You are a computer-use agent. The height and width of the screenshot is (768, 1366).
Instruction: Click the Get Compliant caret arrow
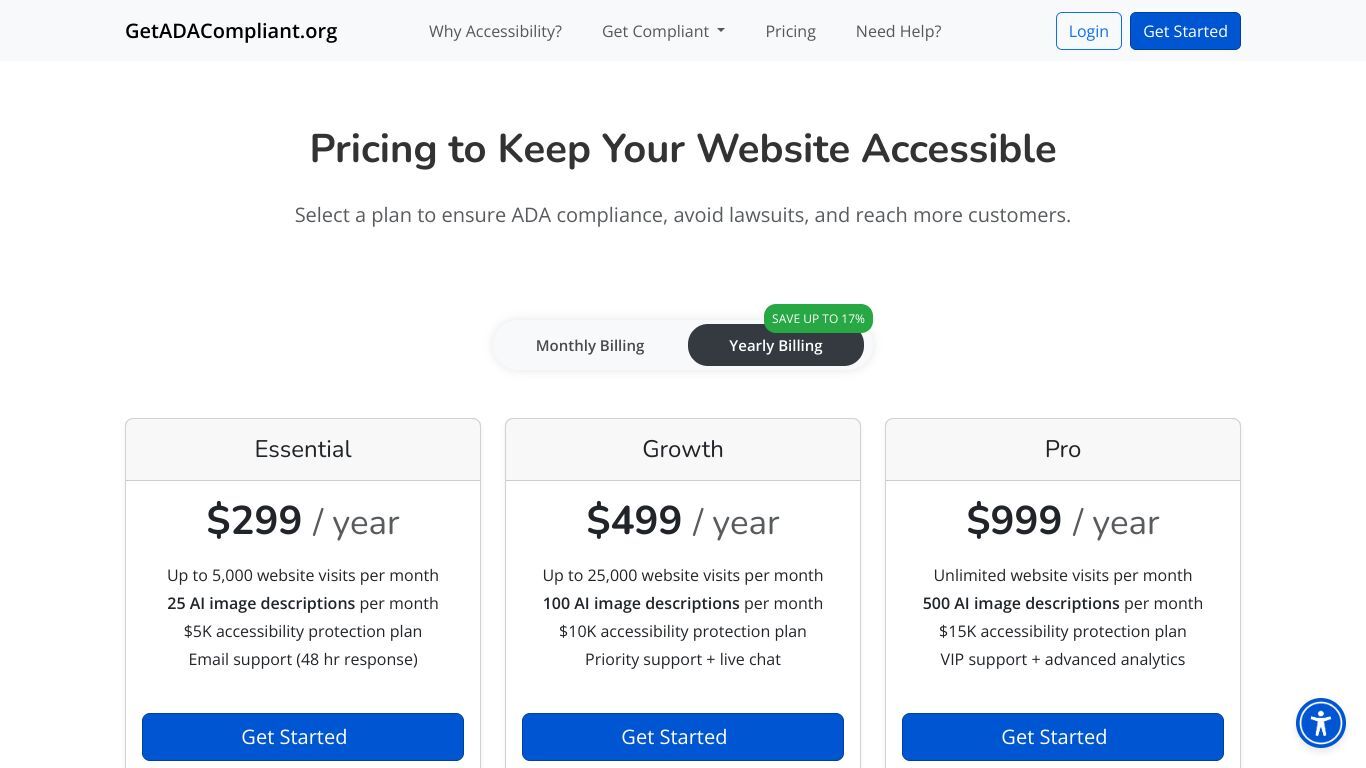tap(721, 31)
